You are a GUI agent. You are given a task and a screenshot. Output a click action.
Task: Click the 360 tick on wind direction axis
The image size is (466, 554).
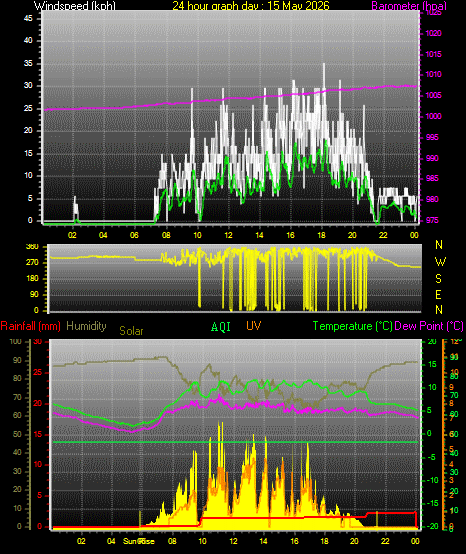32,247
